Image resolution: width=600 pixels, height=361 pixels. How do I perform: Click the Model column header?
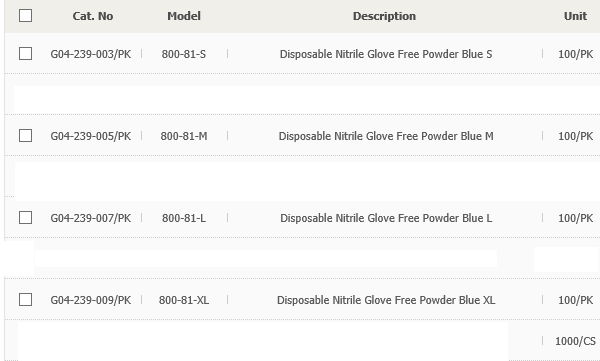pyautogui.click(x=184, y=16)
